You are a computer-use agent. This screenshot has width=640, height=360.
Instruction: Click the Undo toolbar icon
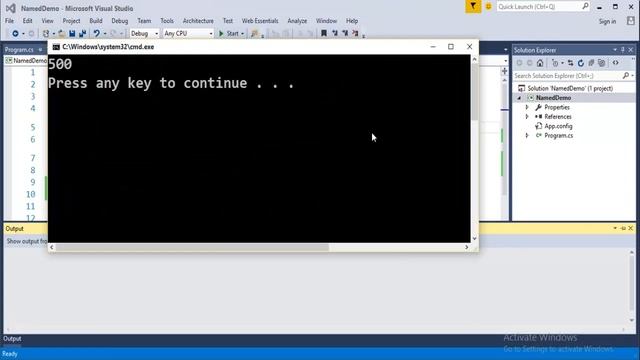(x=96, y=33)
